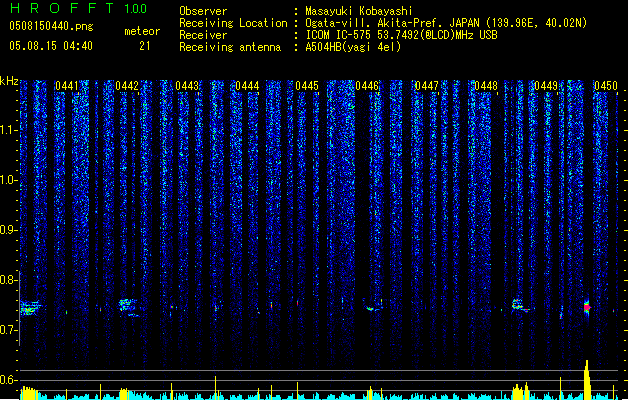Click the 'Observer' field label

(203, 11)
